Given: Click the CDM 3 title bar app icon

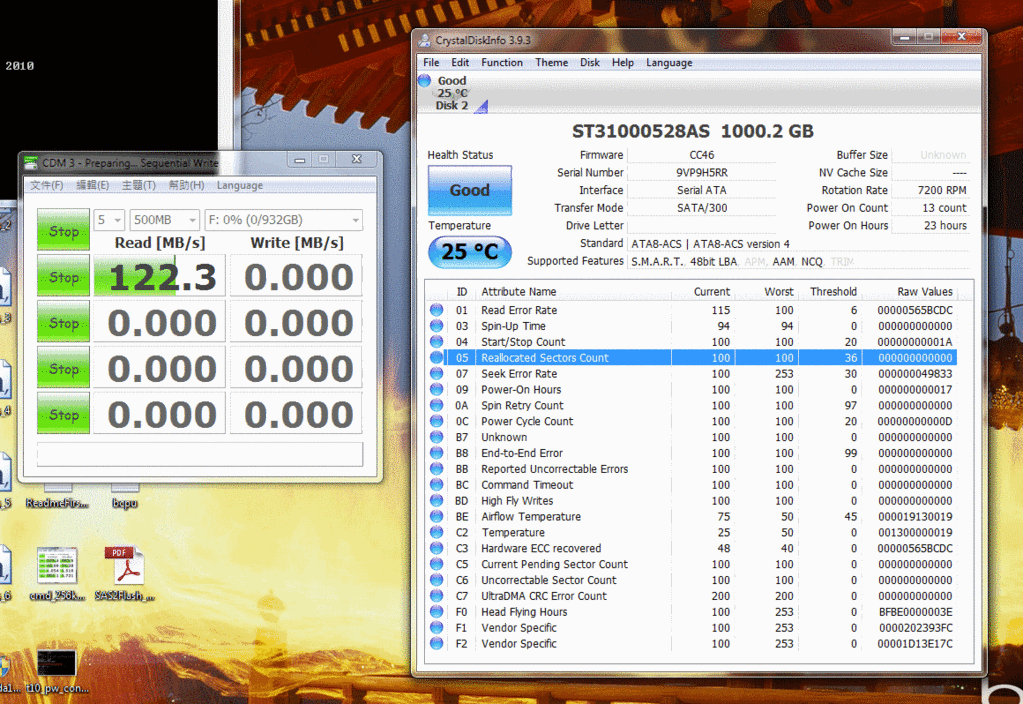Looking at the screenshot, I should (x=30, y=162).
